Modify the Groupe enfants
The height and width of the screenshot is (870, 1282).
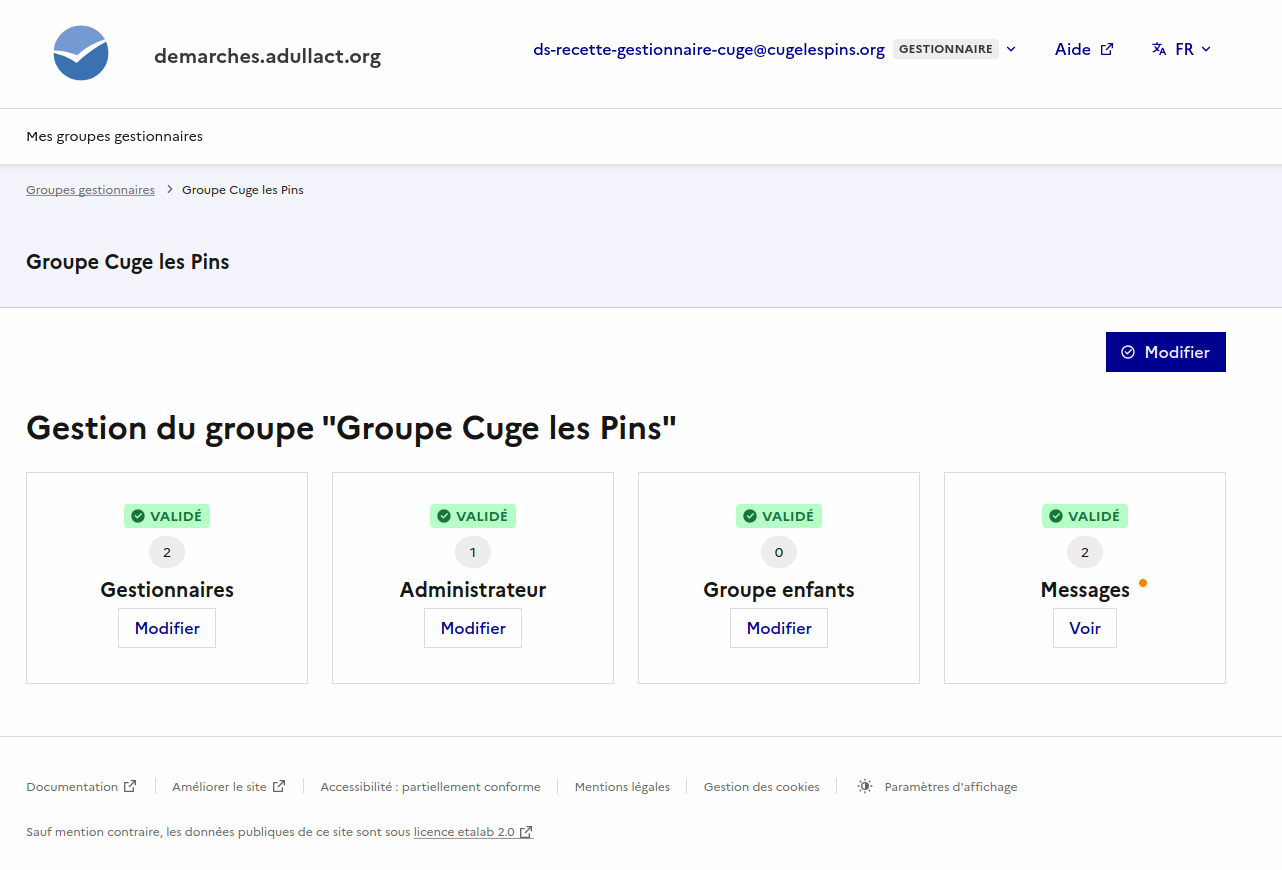pos(779,628)
